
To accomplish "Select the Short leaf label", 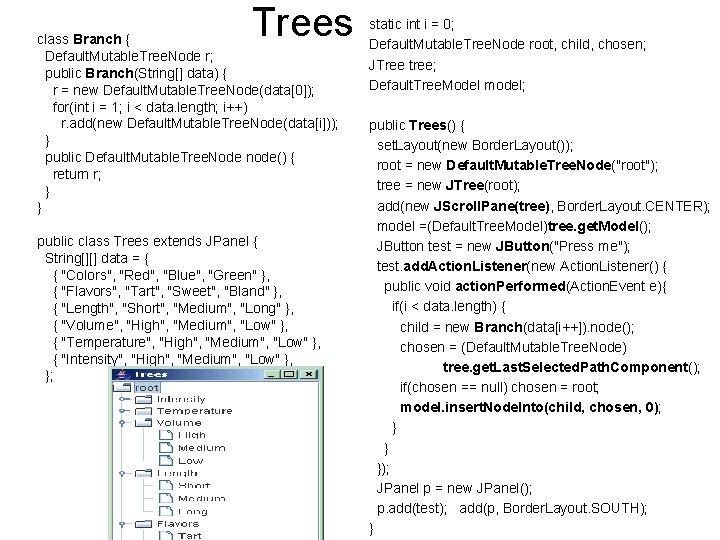I will tap(194, 485).
